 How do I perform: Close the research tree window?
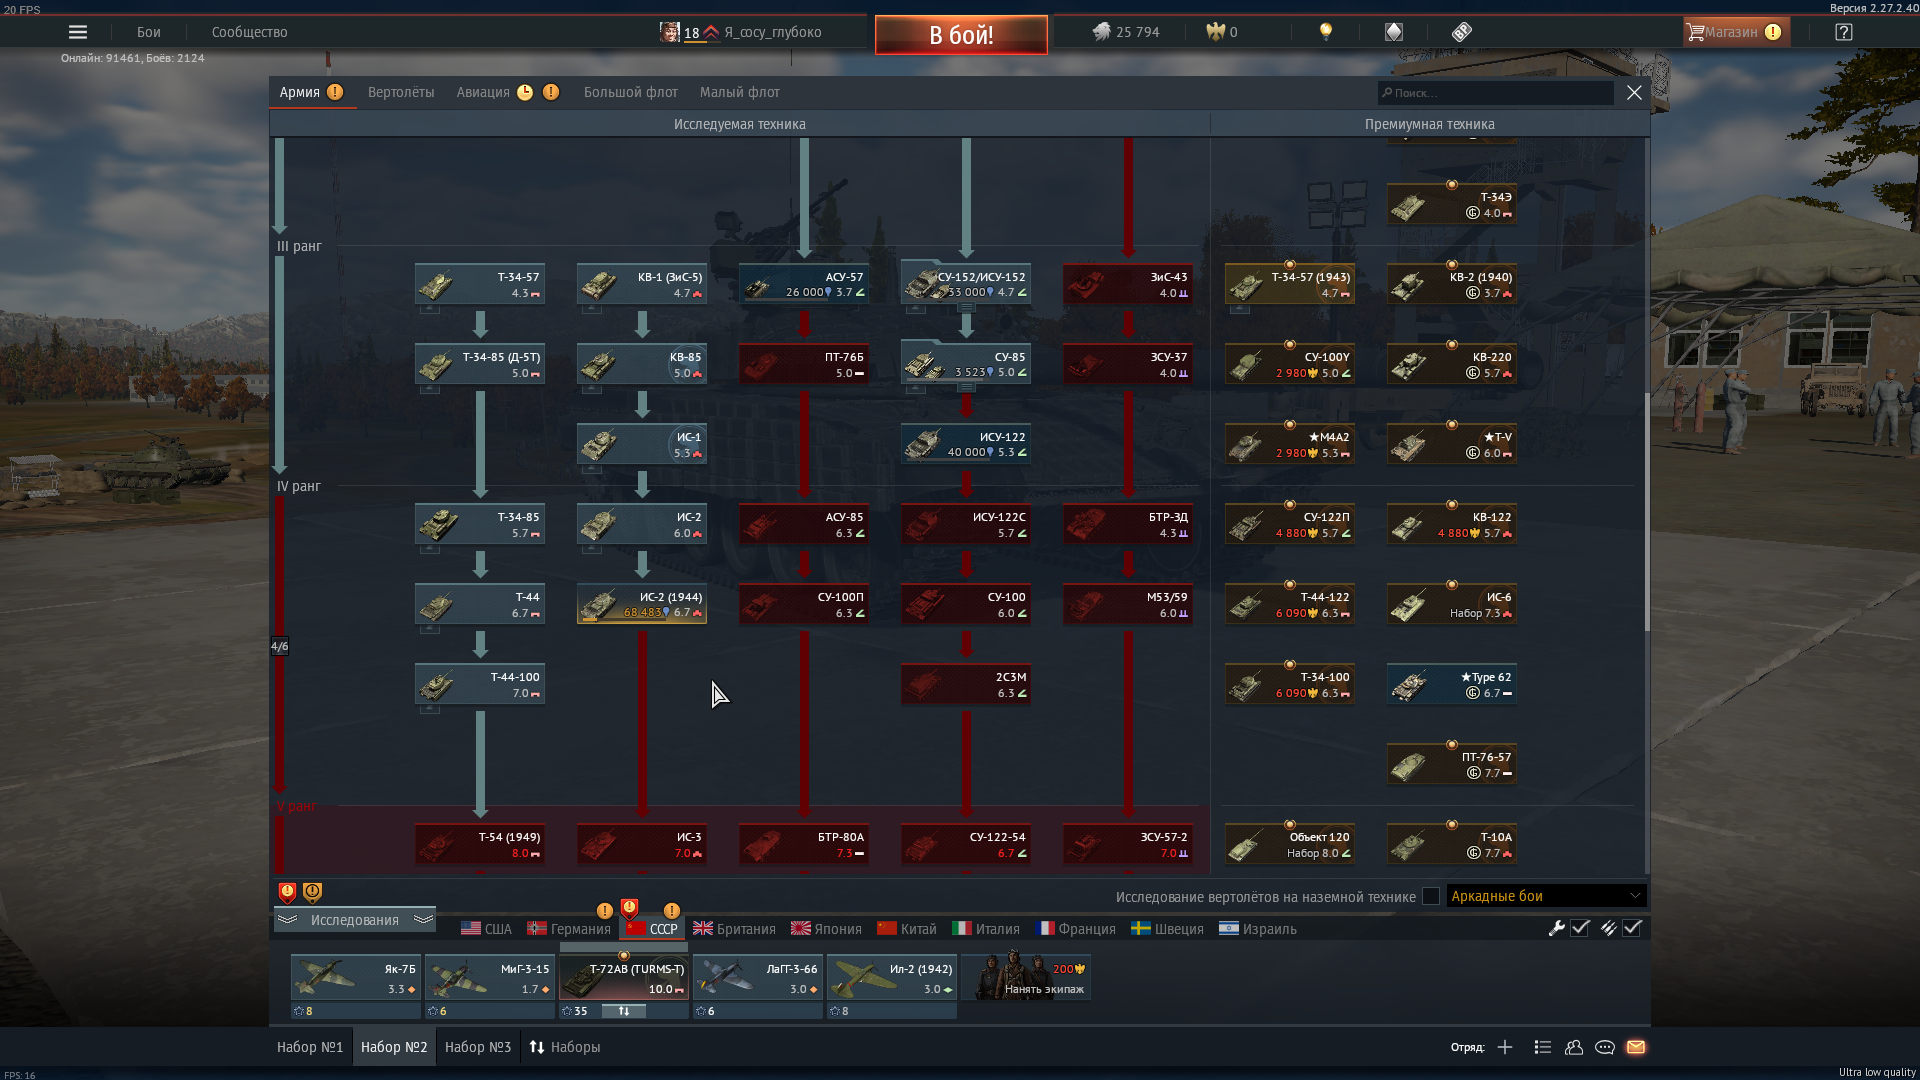pyautogui.click(x=1634, y=92)
